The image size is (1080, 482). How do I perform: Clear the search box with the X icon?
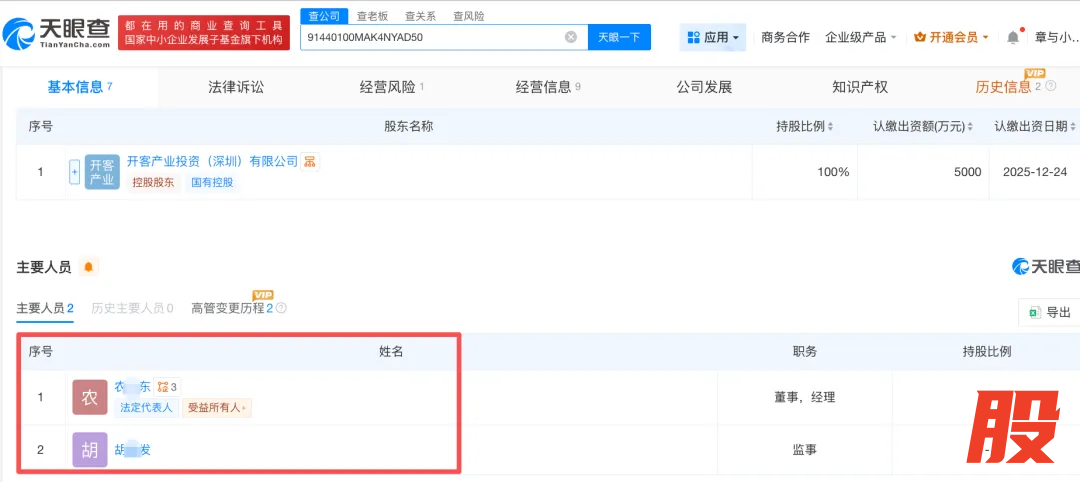[x=571, y=37]
